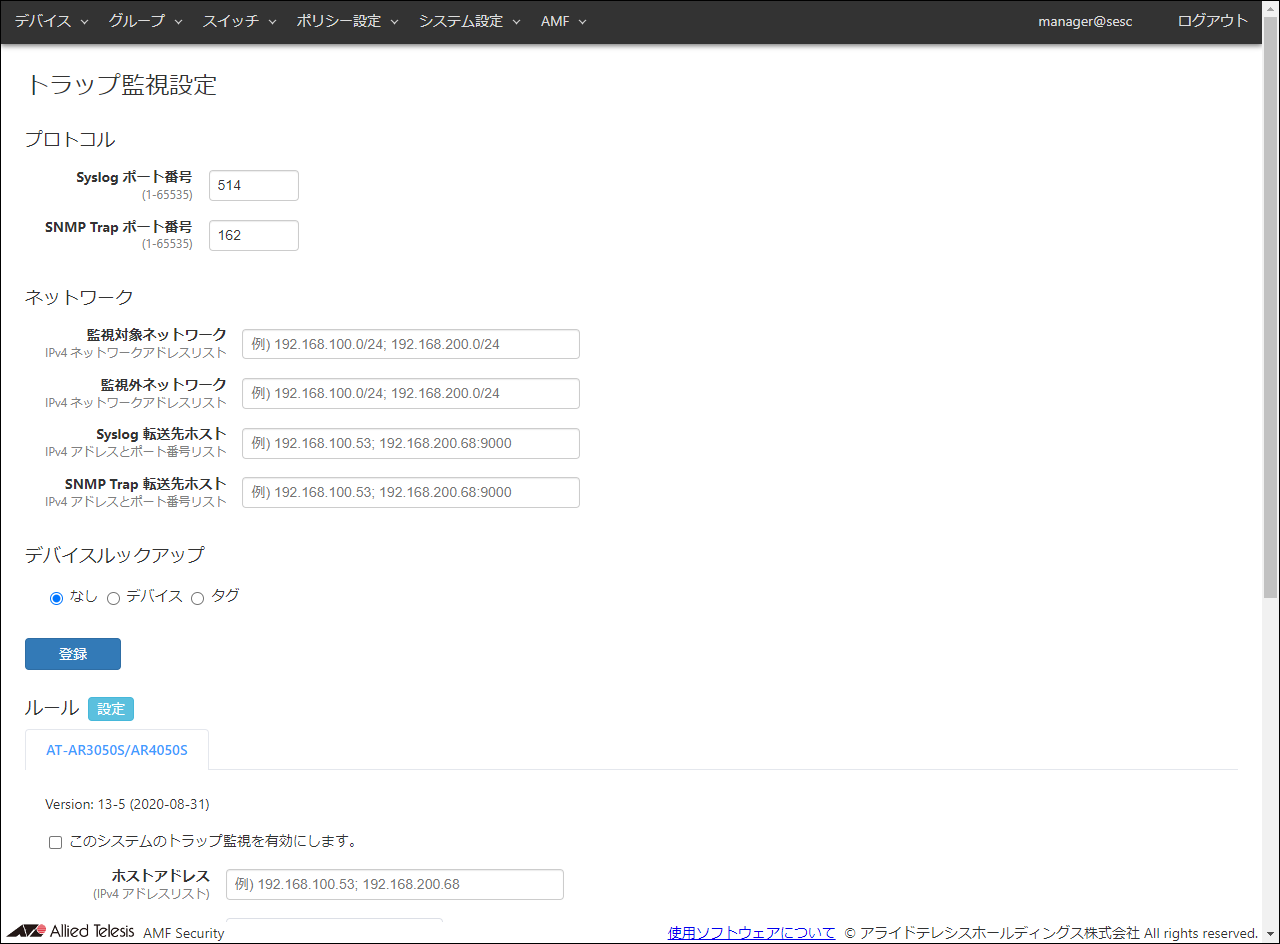Select the デバイス lookup radio button
Viewport: 1280px width, 944px height.
click(113, 598)
